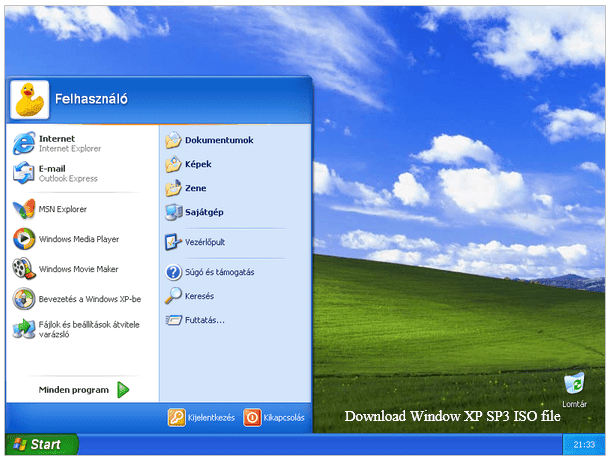Viewport: 611px width, 464px height.
Task: Click the Kijelentkezés button text
Action: pyautogui.click(x=211, y=418)
